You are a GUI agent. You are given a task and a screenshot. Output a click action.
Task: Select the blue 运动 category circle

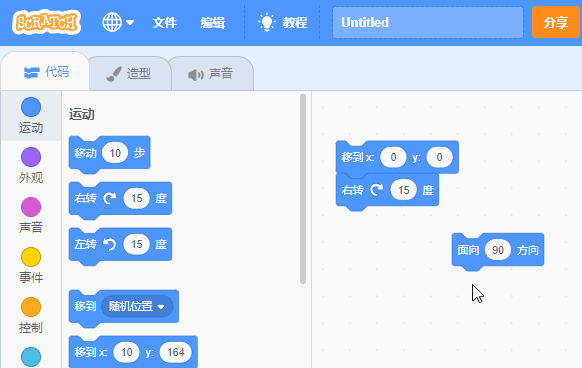pos(31,107)
